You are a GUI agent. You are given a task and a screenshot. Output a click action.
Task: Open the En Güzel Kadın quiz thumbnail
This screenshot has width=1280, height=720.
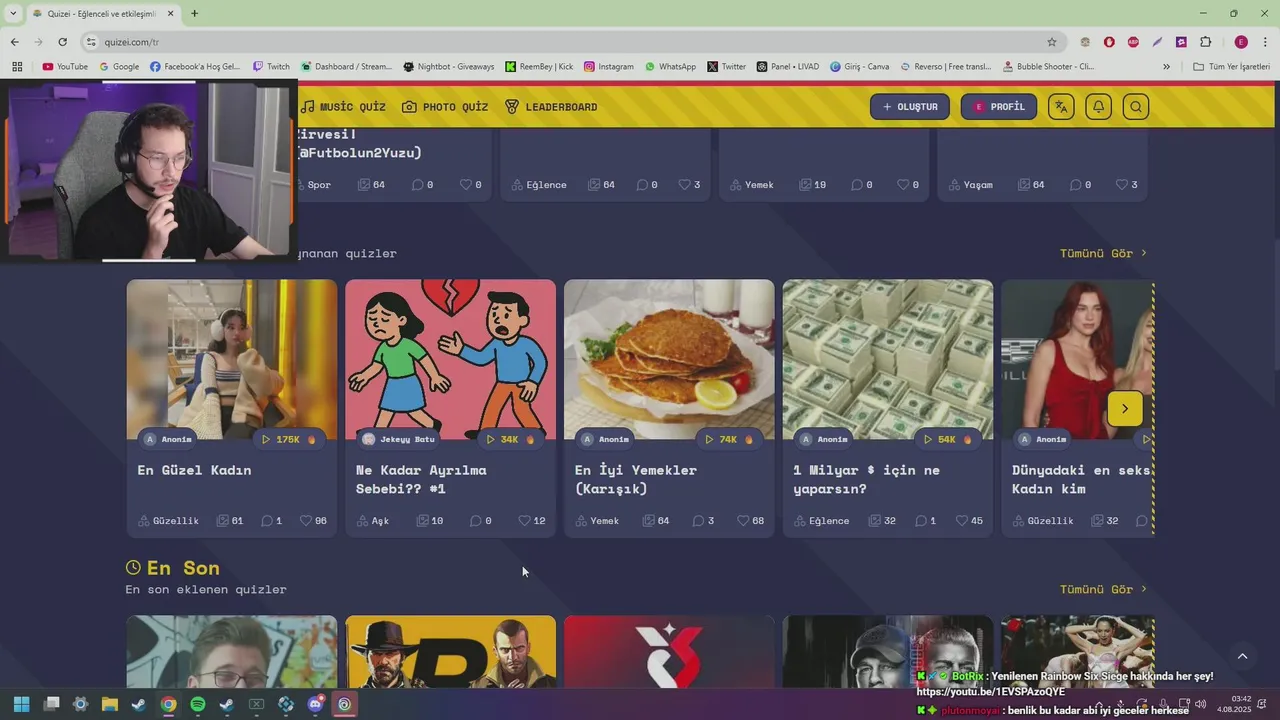click(232, 360)
